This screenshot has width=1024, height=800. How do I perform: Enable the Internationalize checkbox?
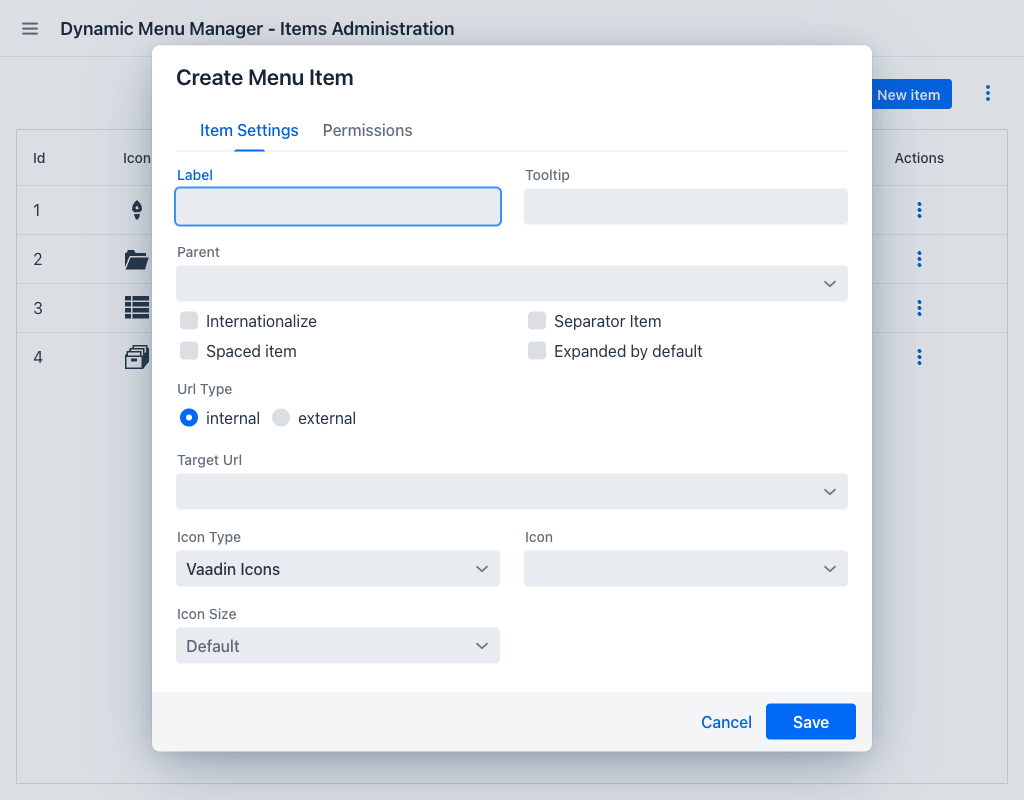pyautogui.click(x=189, y=321)
